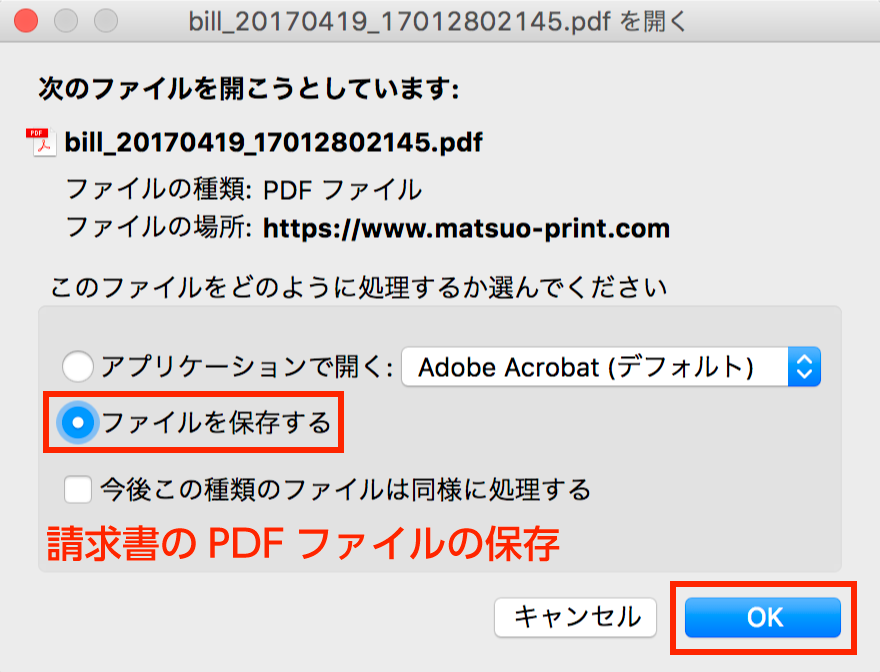This screenshot has width=880, height=672.
Task: Click the ファイルを保存する label text
Action: (216, 423)
